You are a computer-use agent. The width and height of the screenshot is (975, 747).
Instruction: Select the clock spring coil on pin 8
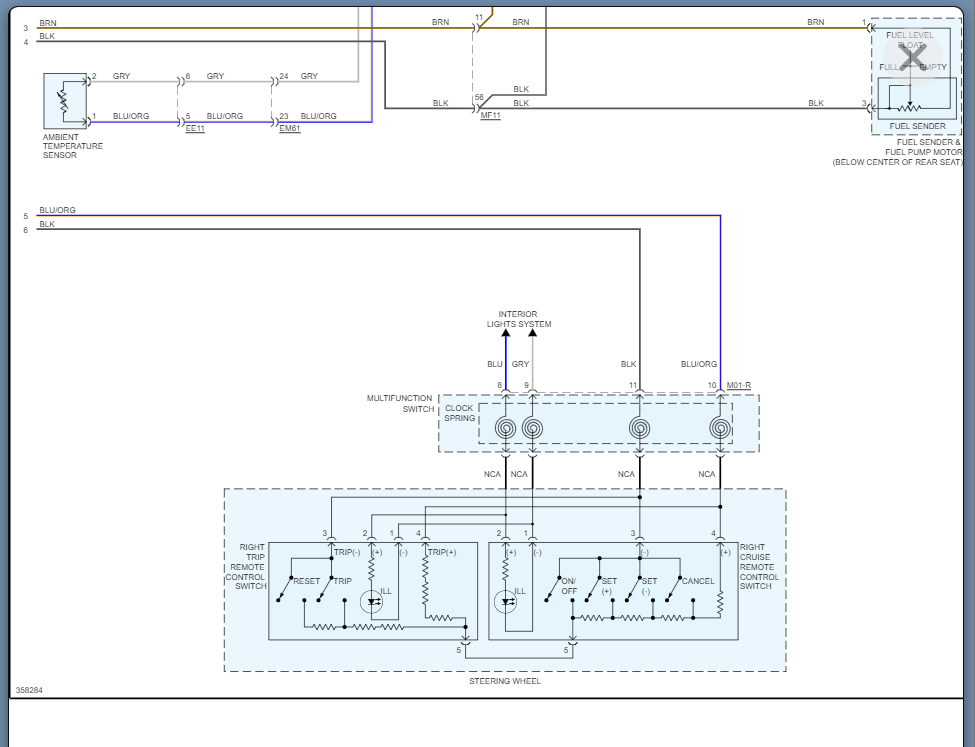click(506, 429)
